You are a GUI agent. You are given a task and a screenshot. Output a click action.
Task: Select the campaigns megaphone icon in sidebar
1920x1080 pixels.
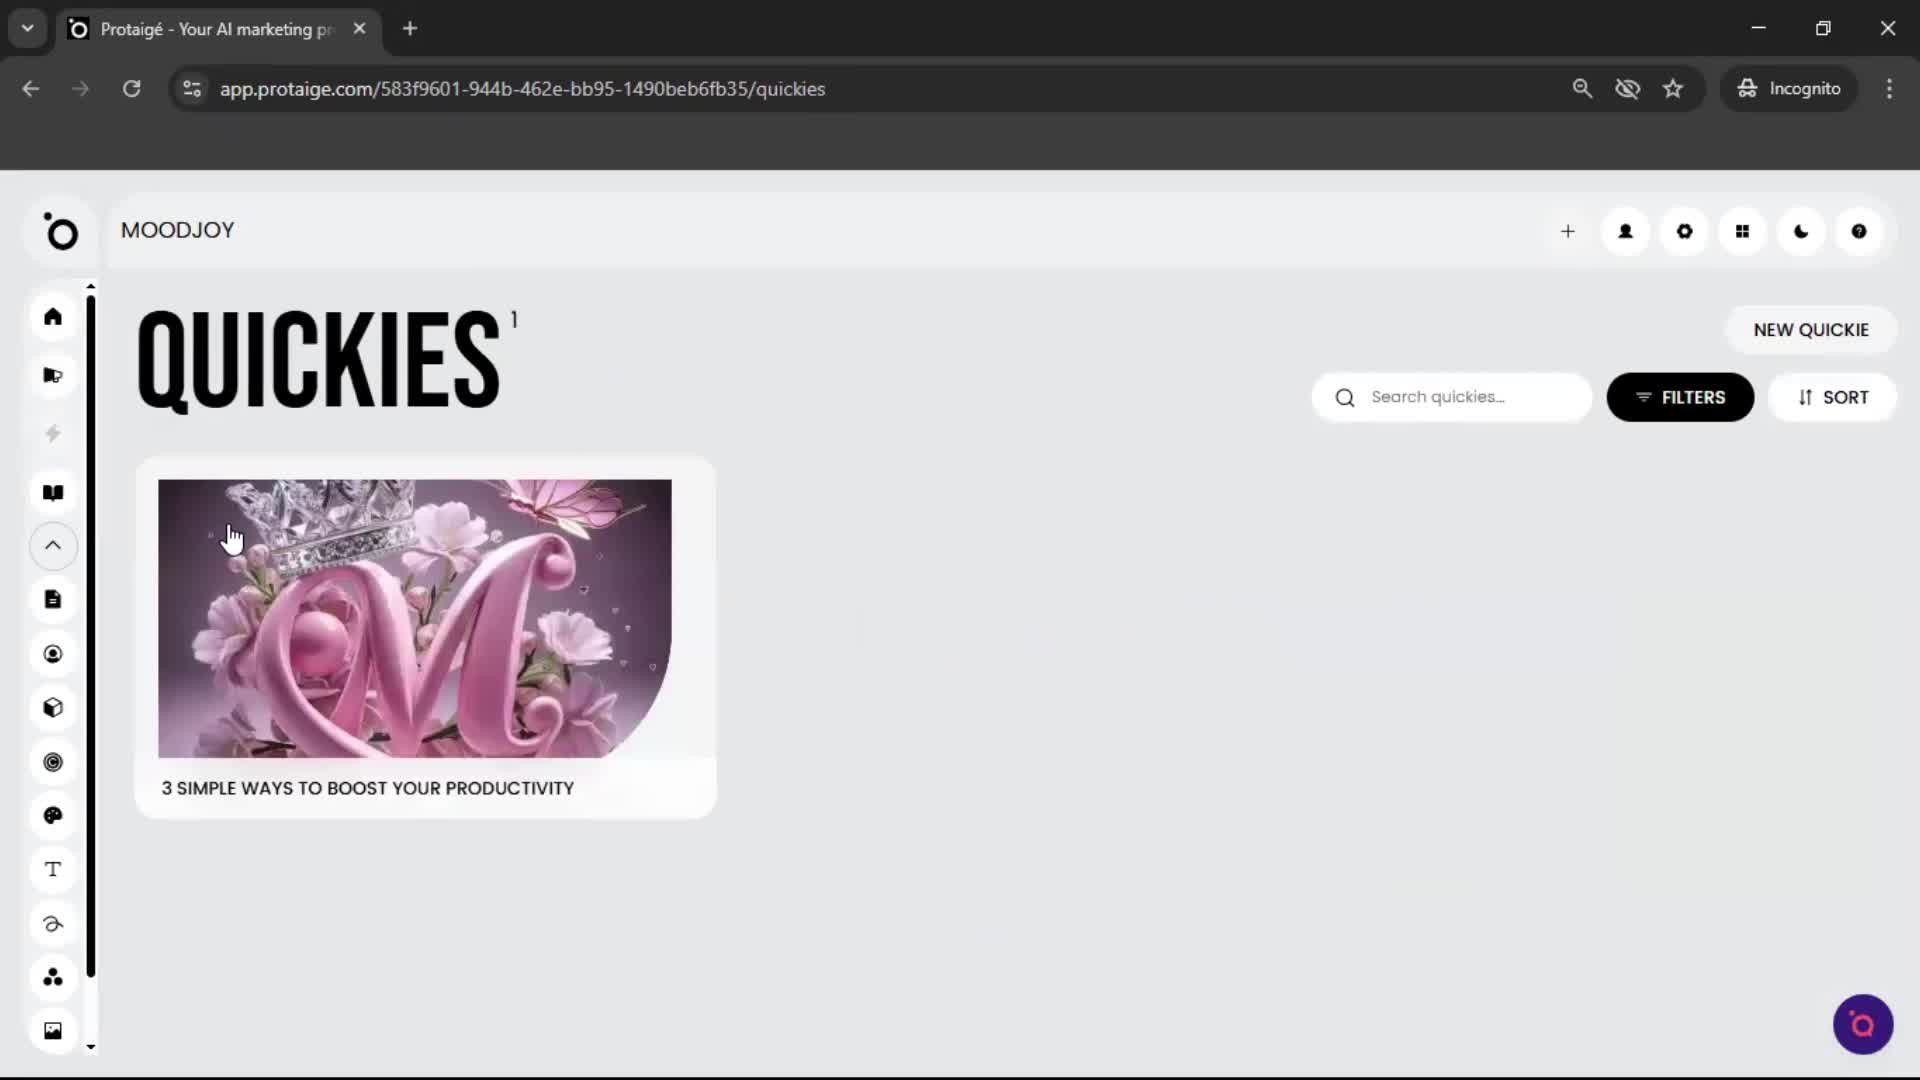52,375
